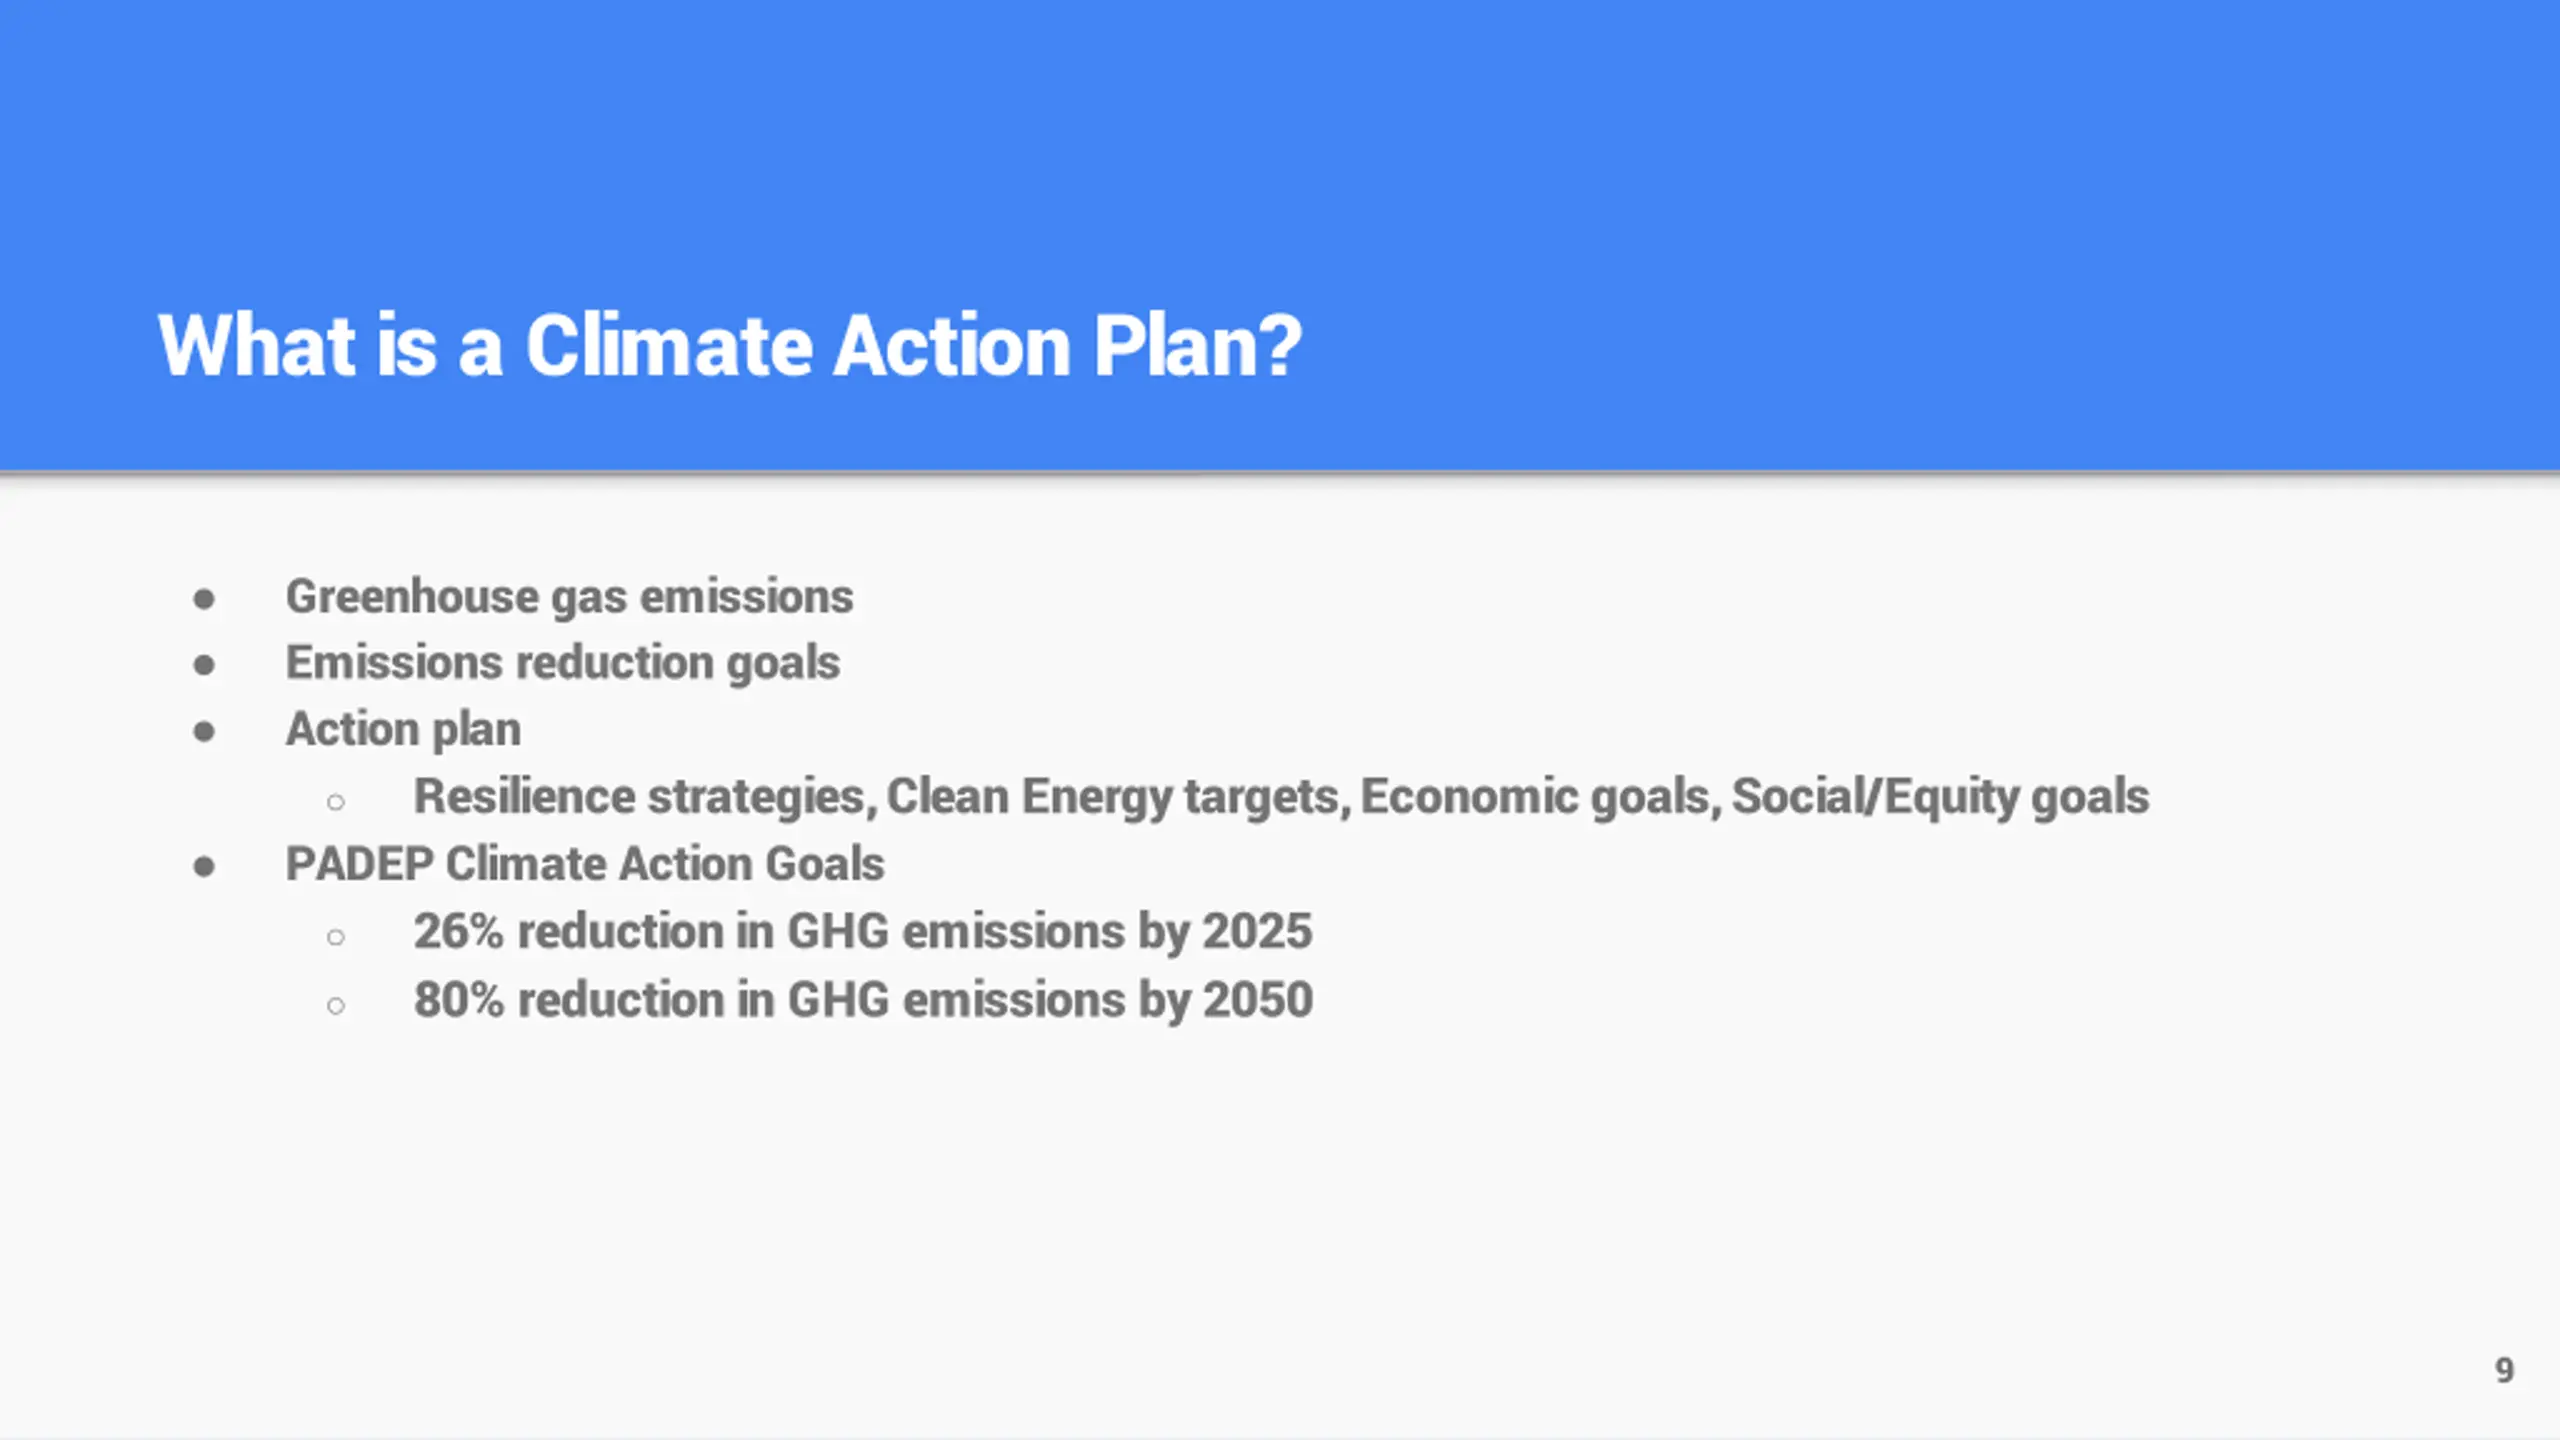Click on the 'Action plan' bullet text

pos(403,730)
